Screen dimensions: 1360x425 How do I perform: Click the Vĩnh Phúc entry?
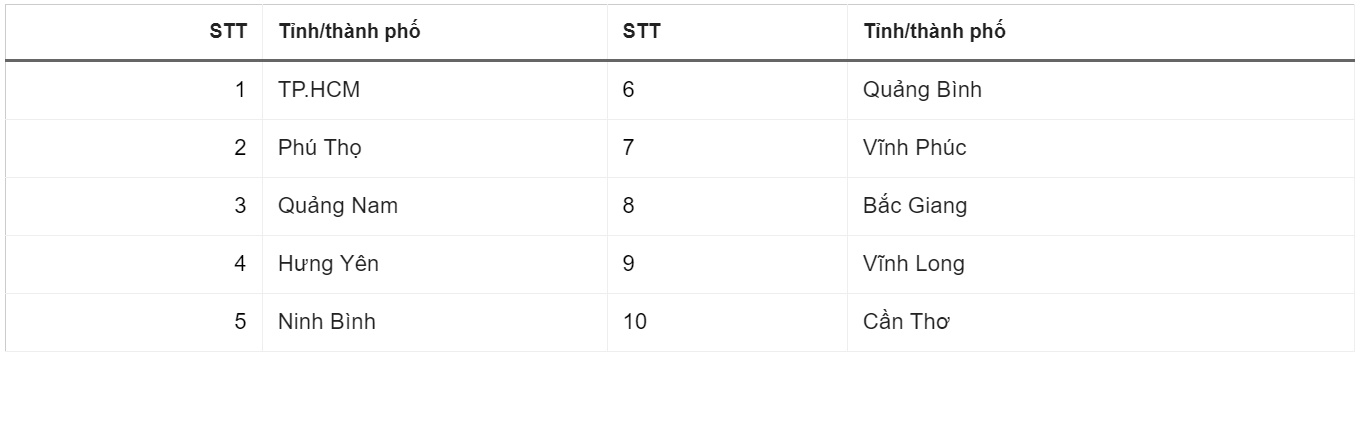pos(914,148)
